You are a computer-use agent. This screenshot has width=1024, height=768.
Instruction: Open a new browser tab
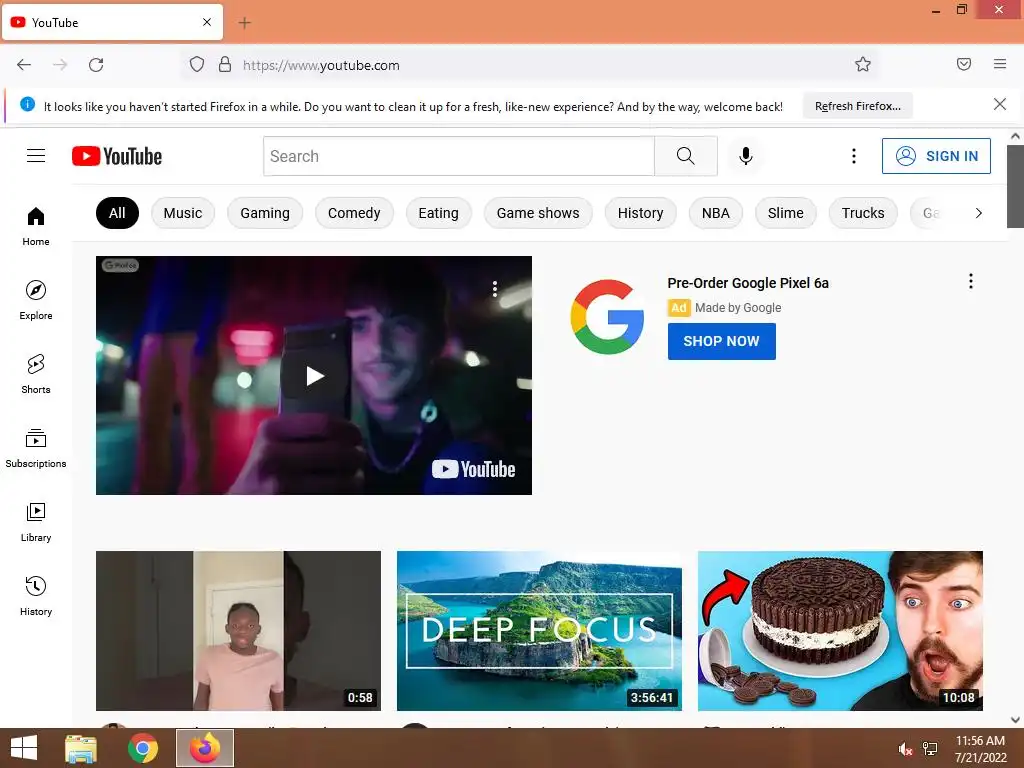(244, 23)
